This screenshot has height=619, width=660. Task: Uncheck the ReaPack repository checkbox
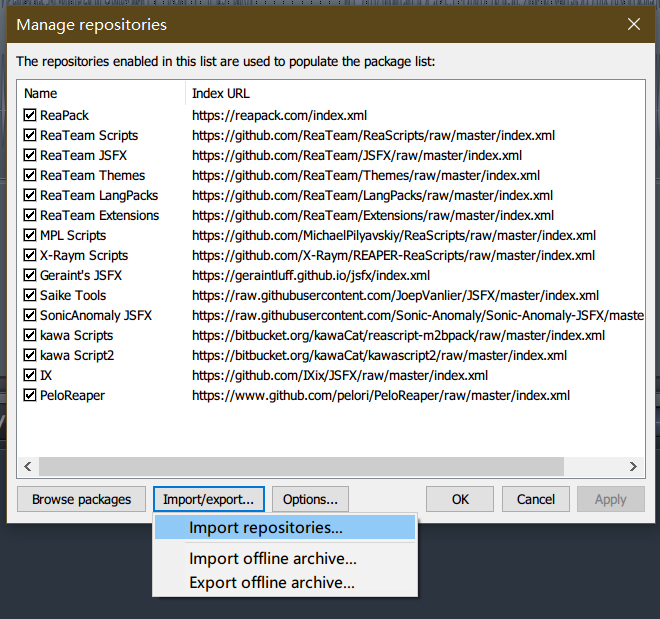tap(30, 116)
